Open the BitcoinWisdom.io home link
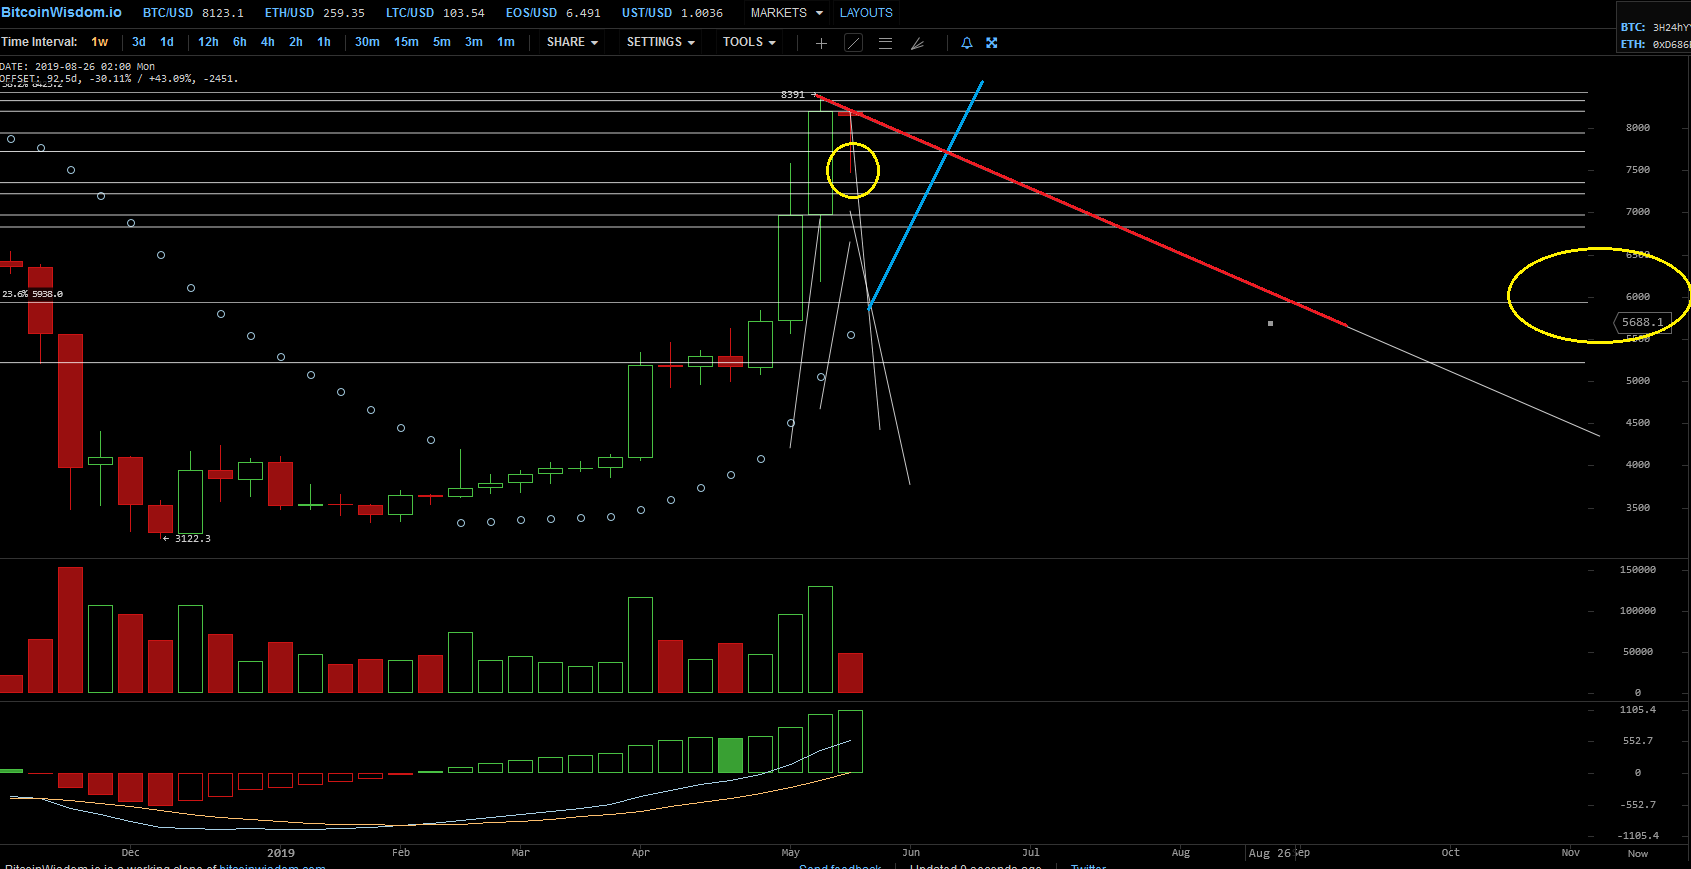Viewport: 1691px width, 869px height. point(61,12)
